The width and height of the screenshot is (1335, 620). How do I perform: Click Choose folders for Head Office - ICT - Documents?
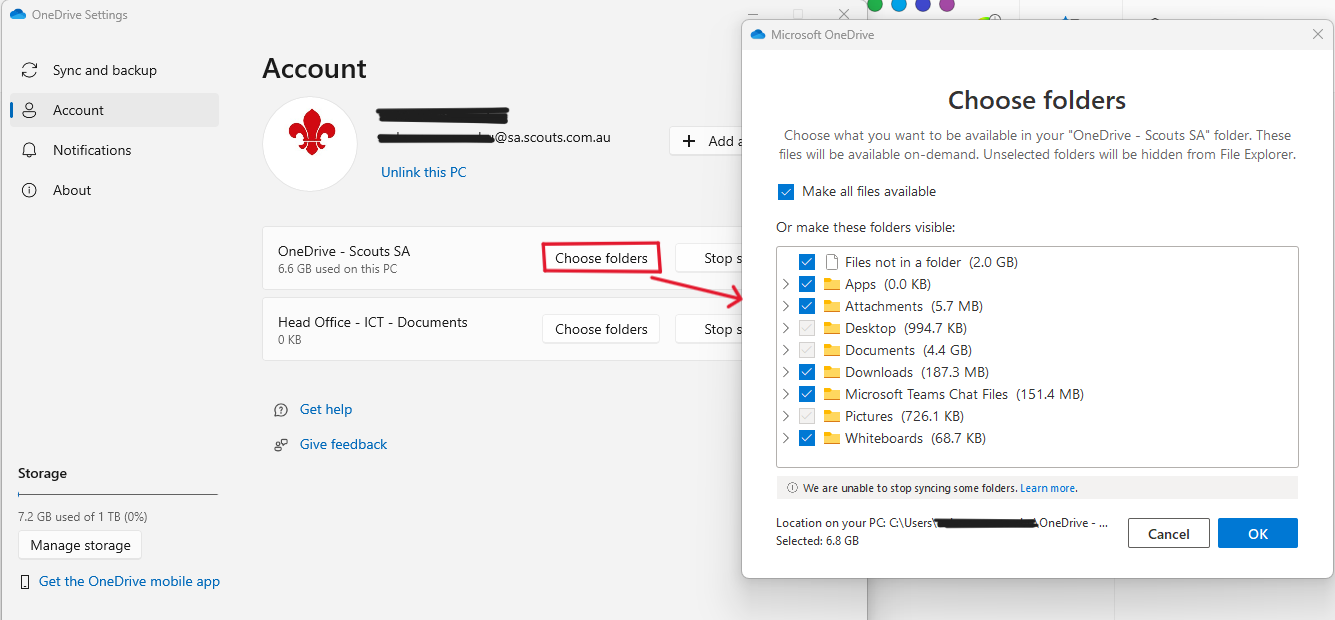[602, 329]
